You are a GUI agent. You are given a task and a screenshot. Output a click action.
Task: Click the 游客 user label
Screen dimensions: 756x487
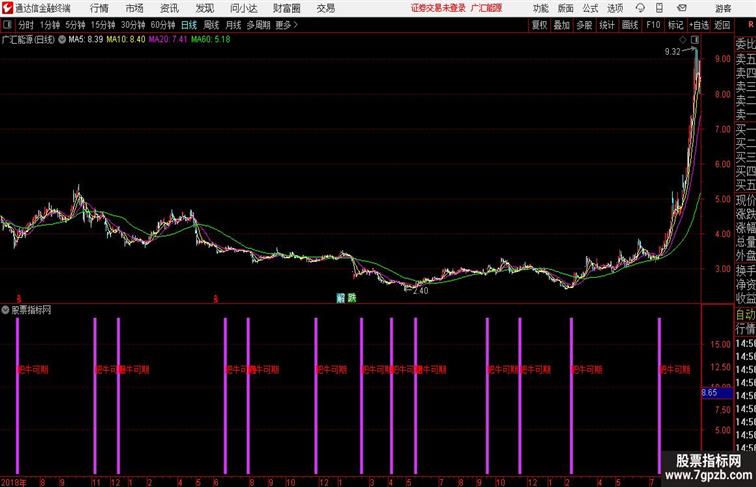(723, 8)
